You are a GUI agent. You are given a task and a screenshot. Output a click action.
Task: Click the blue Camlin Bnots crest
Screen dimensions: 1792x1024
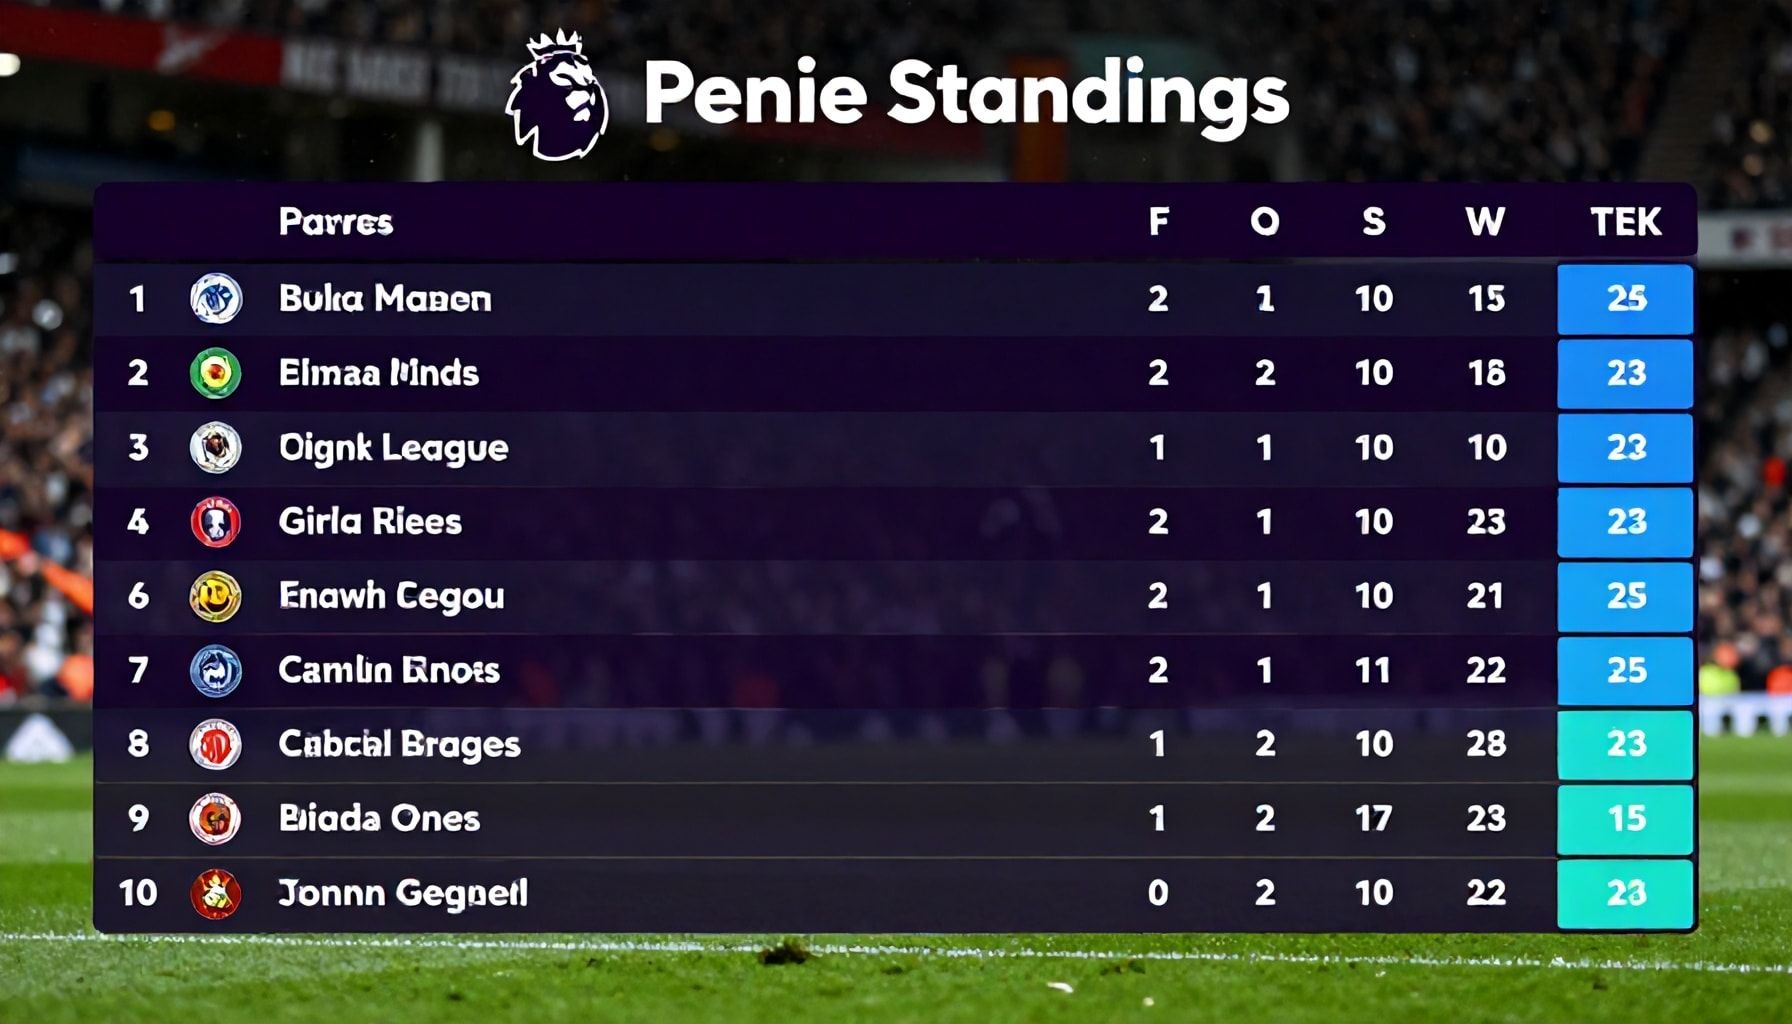click(216, 670)
